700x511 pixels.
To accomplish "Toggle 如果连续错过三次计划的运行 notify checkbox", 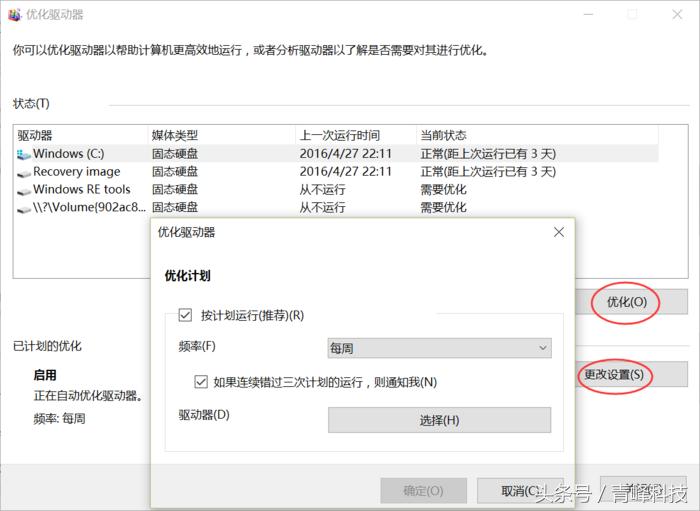I will point(201,382).
